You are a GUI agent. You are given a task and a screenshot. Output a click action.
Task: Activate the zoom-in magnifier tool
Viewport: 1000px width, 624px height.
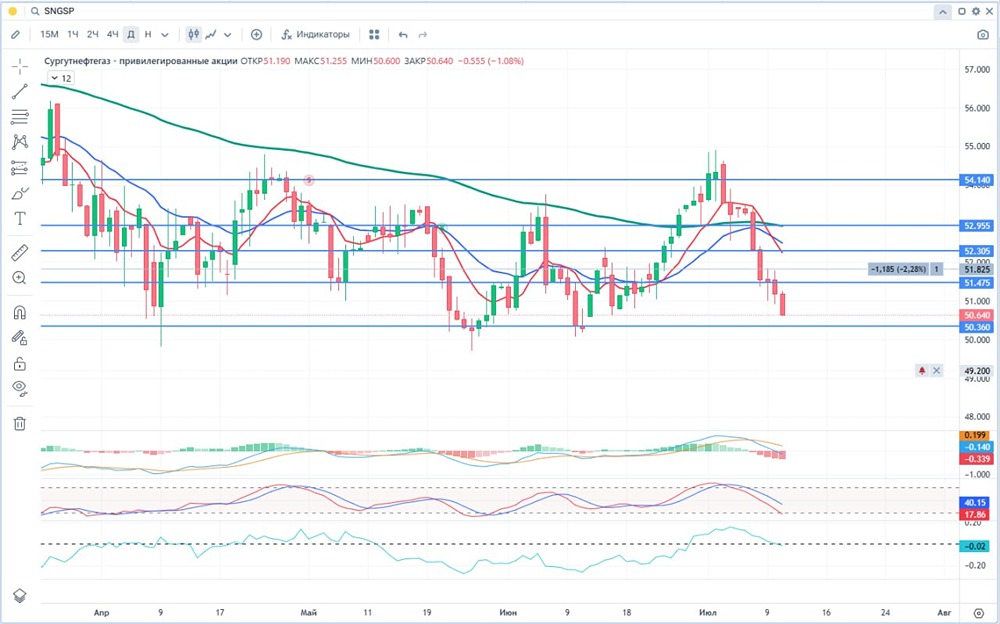19,277
